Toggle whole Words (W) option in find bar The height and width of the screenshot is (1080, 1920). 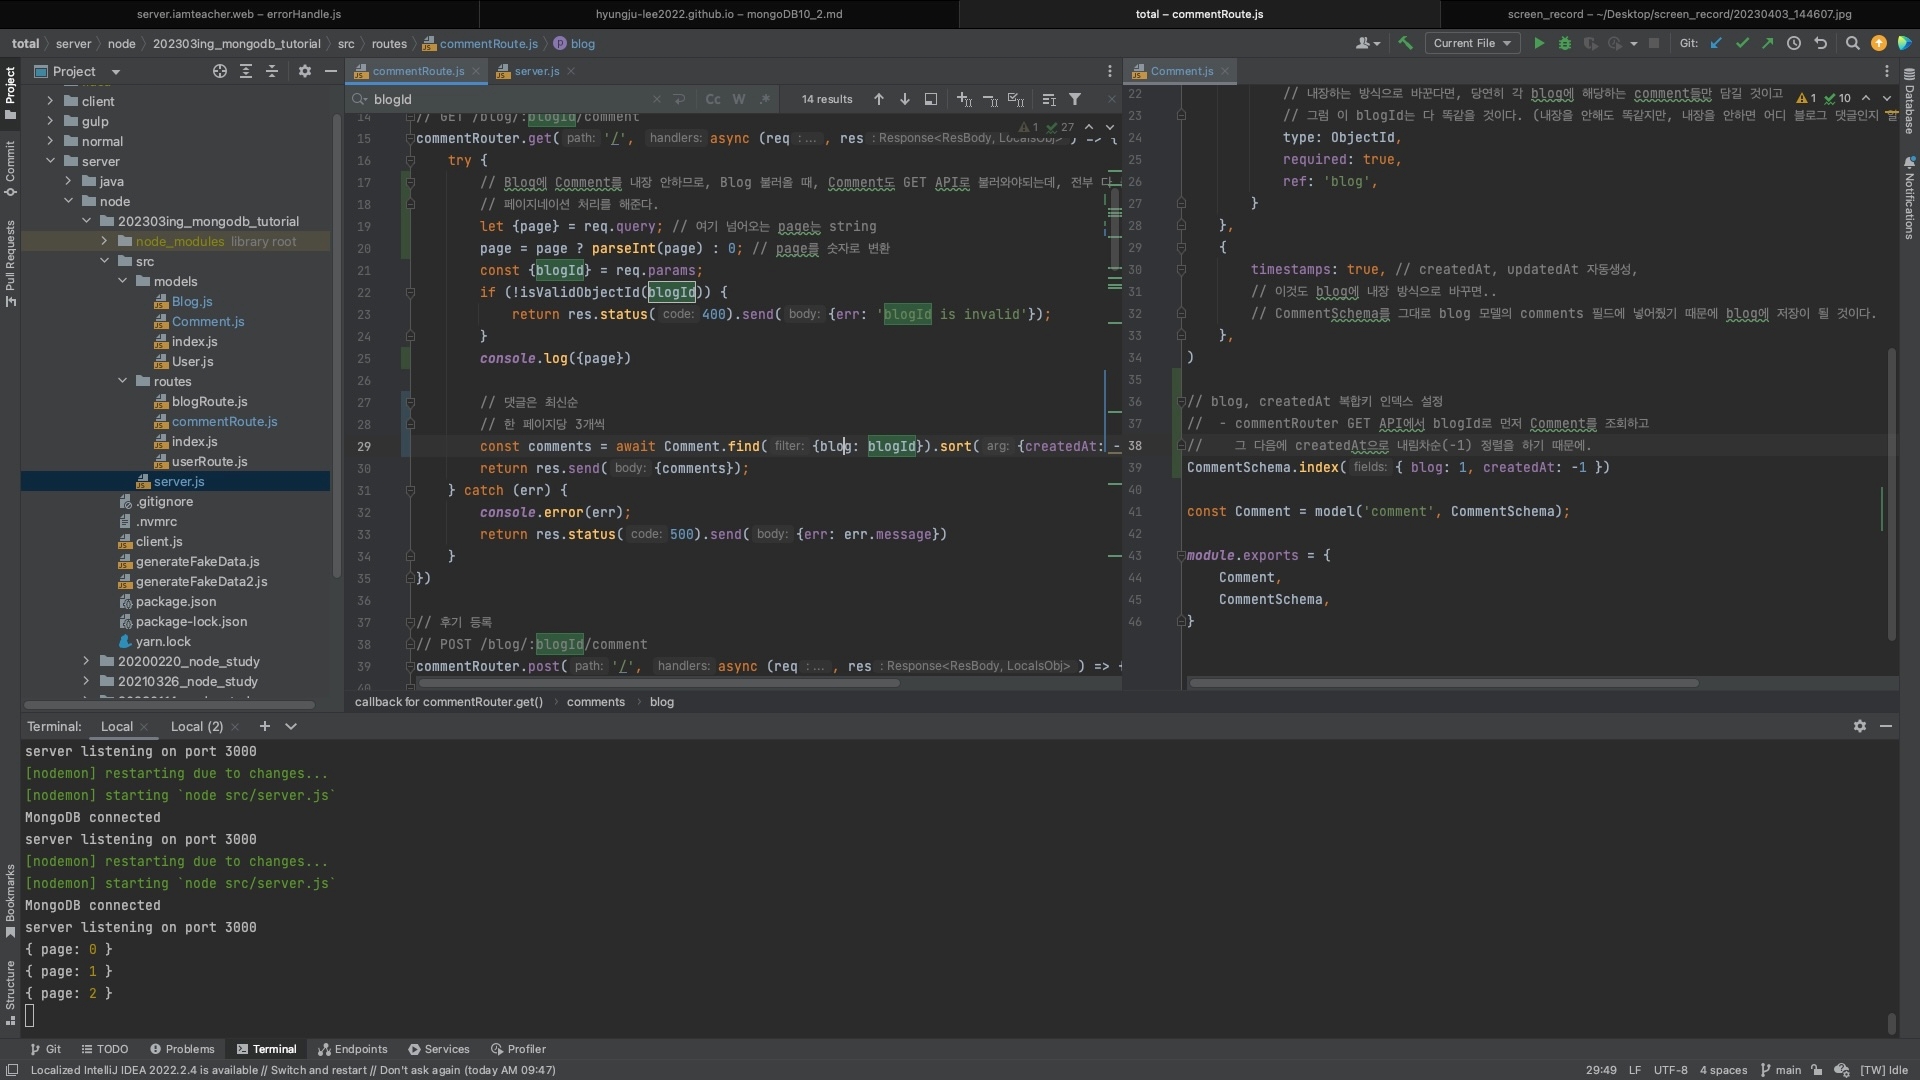click(739, 99)
